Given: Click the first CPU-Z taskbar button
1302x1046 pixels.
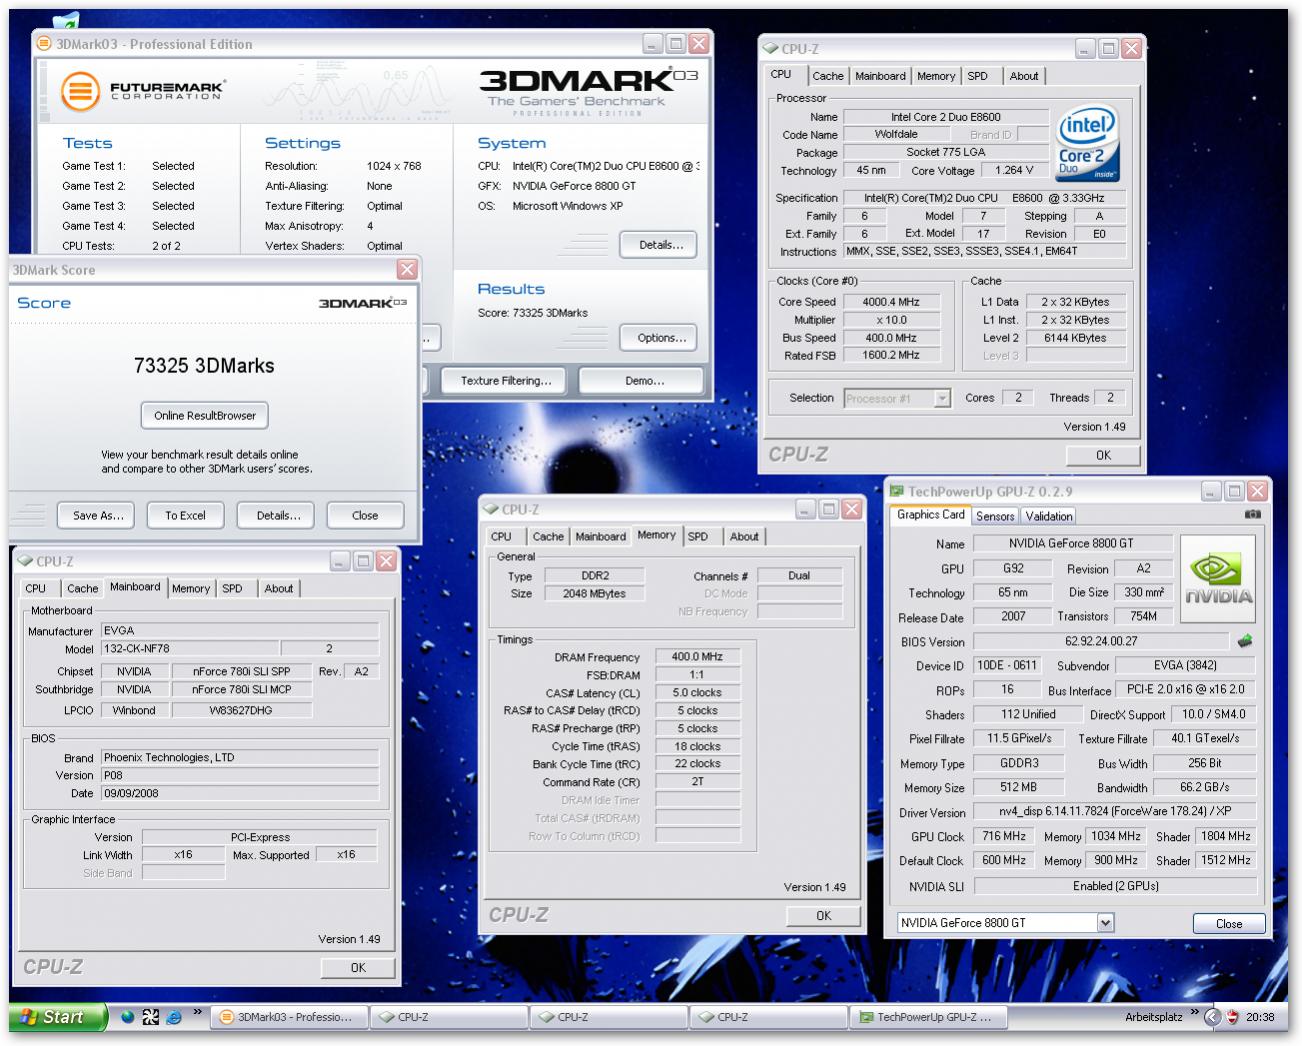Looking at the screenshot, I should [x=448, y=1017].
